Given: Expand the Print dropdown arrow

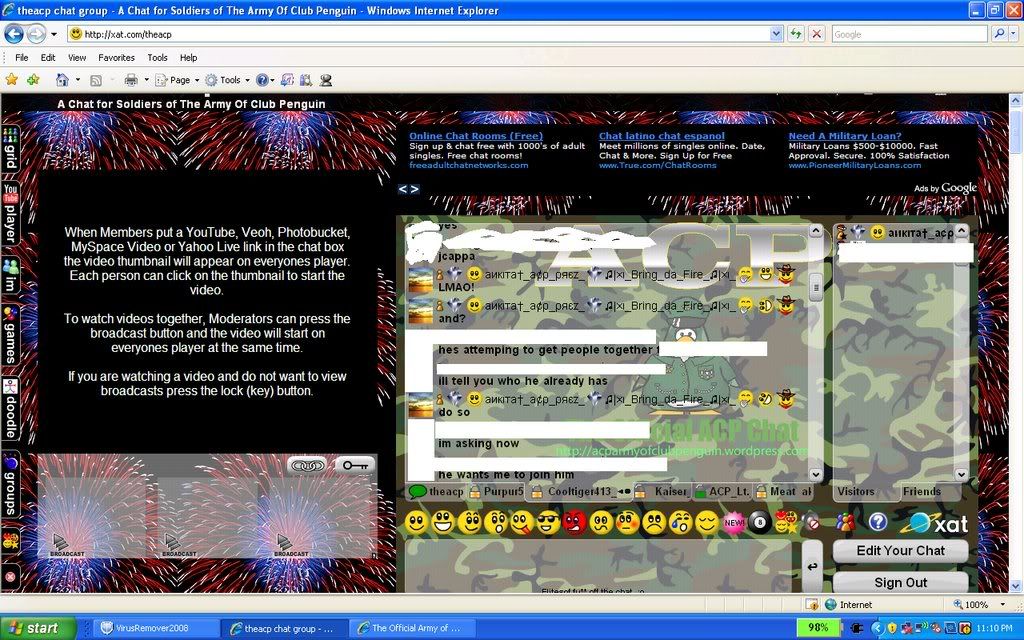Looking at the screenshot, I should [x=146, y=80].
